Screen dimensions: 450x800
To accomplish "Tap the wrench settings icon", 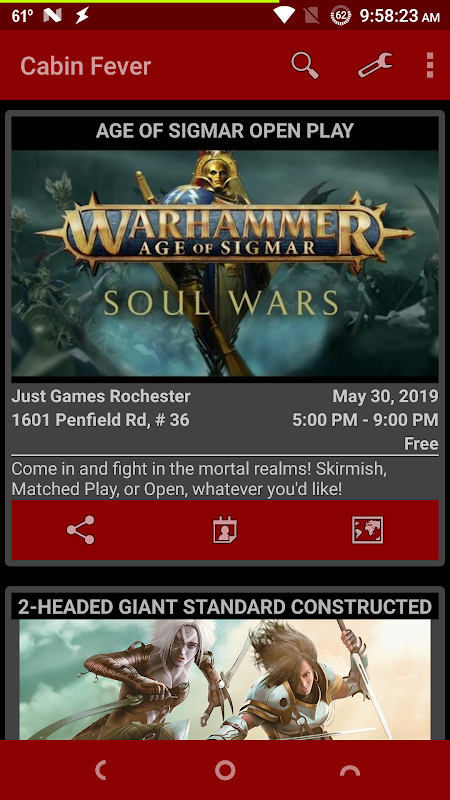I will (x=375, y=65).
